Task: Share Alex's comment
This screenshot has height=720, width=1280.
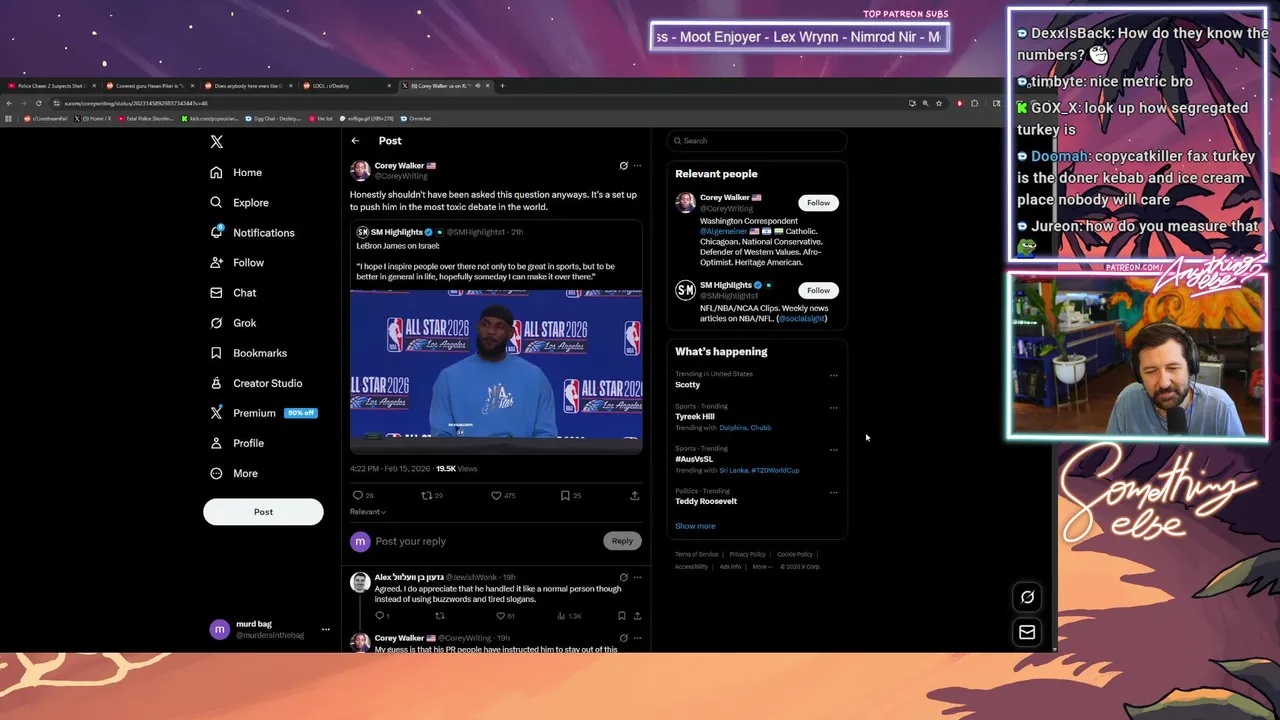Action: [637, 616]
